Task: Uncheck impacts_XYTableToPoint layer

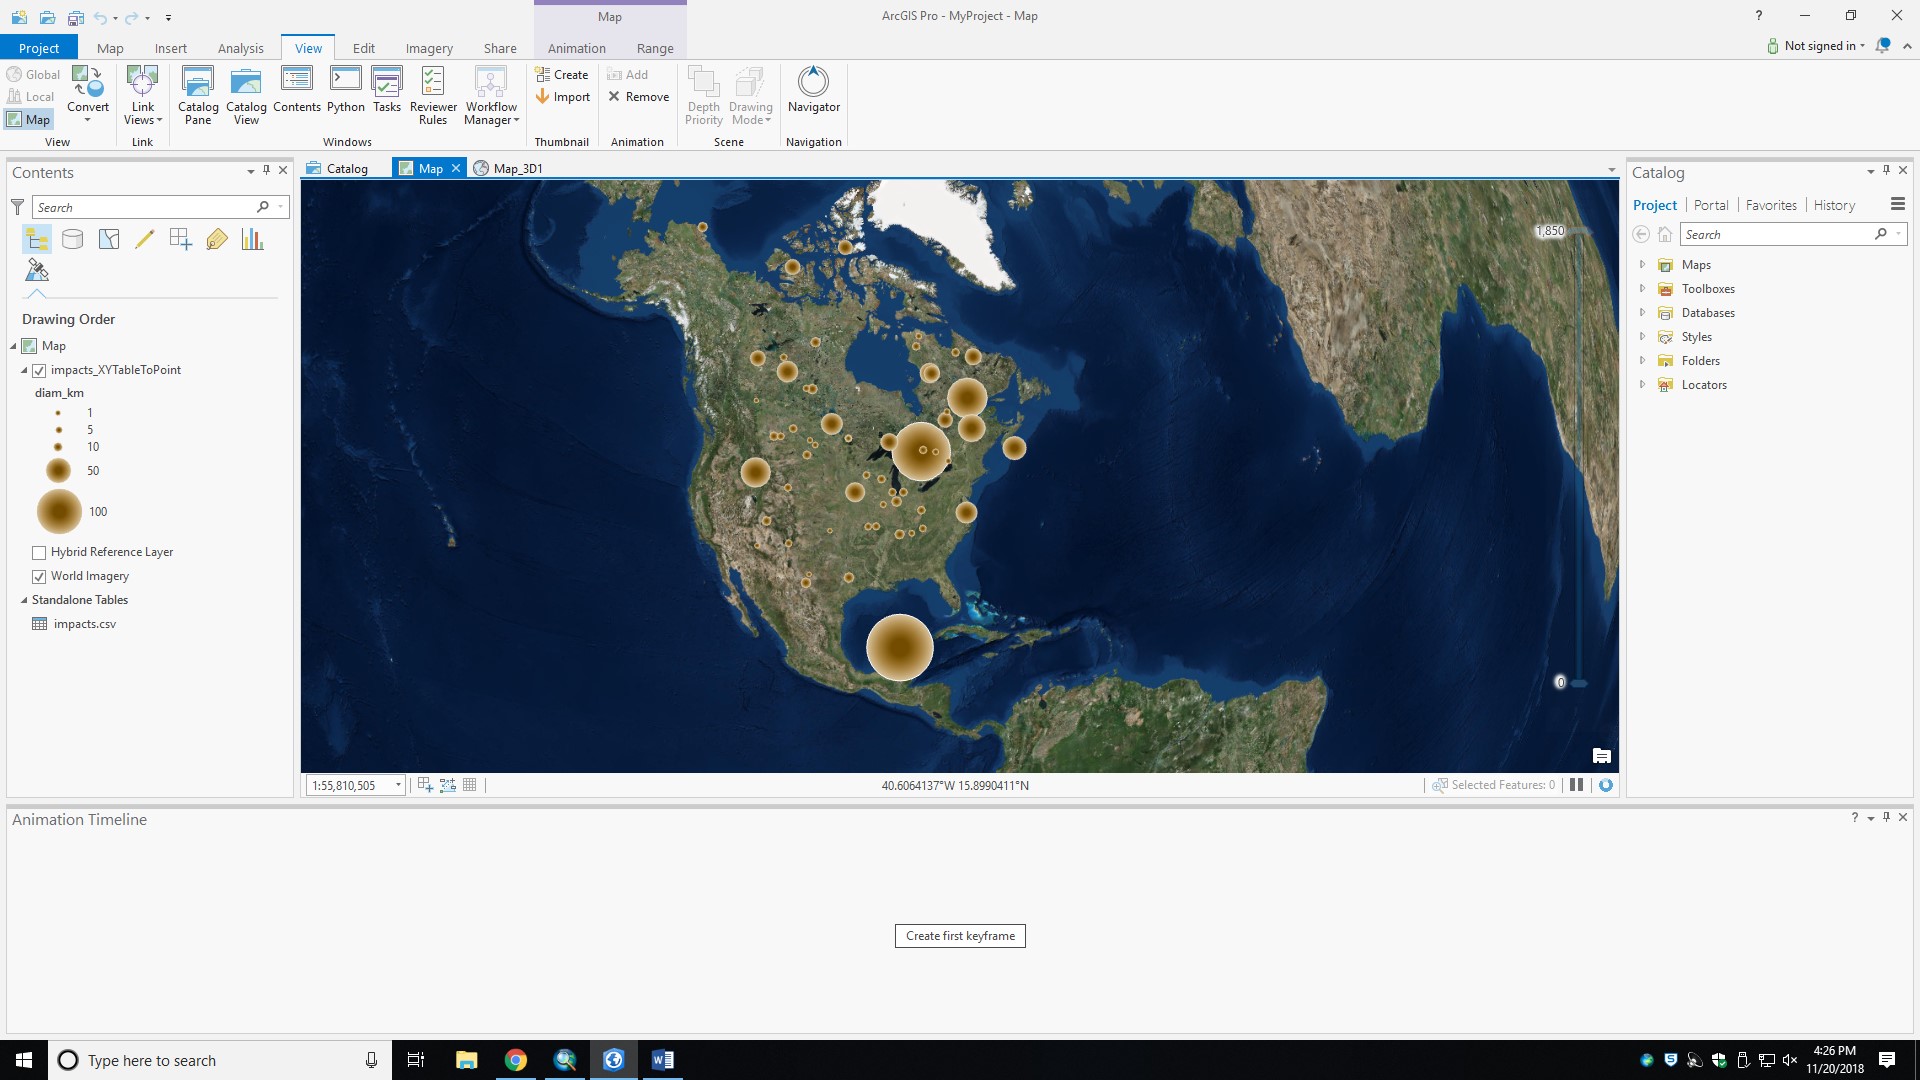Action: click(x=39, y=370)
